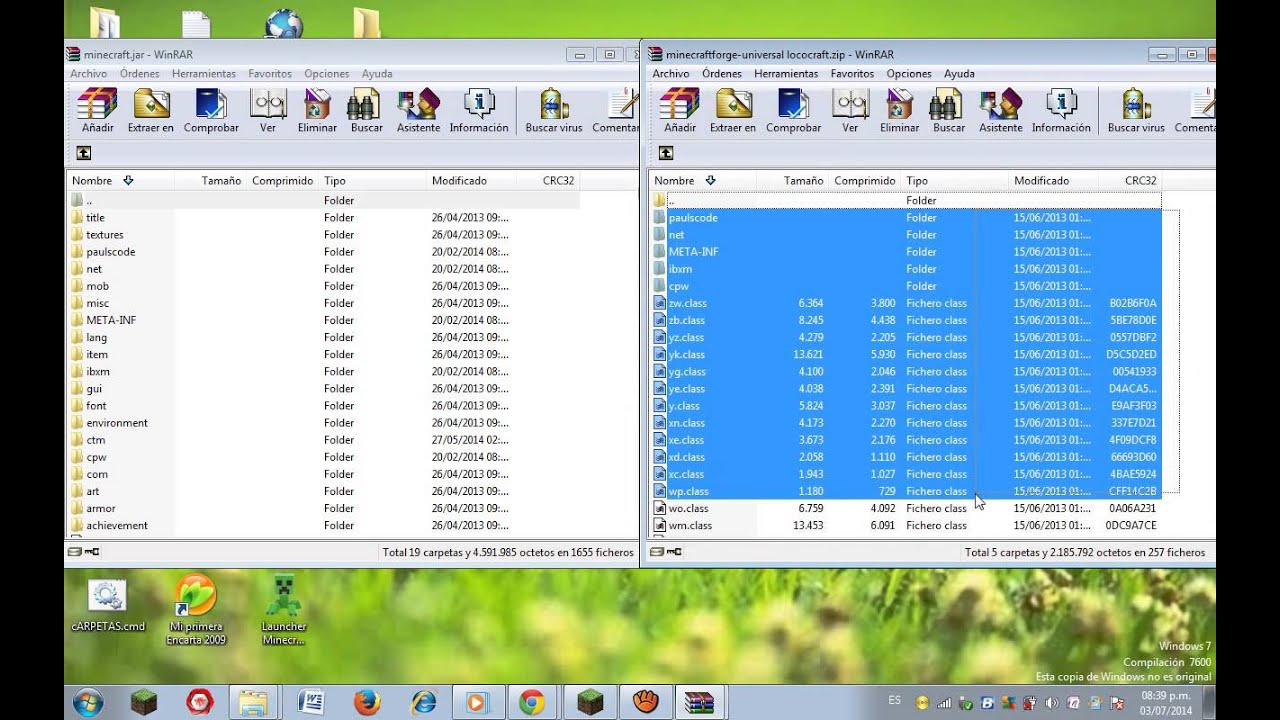Sort by Tamaño column in minecraftforge zip window
The width and height of the screenshot is (1280, 720).
tap(793, 181)
